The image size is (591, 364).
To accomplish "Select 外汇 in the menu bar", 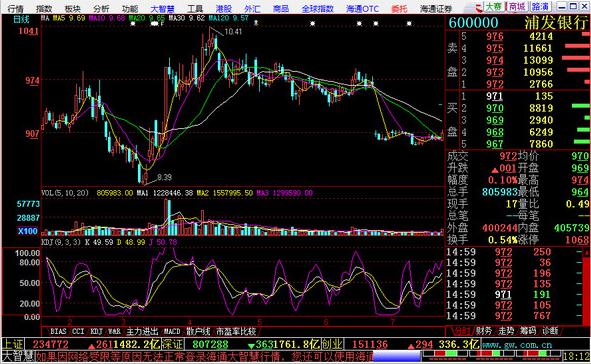I will (252, 8).
